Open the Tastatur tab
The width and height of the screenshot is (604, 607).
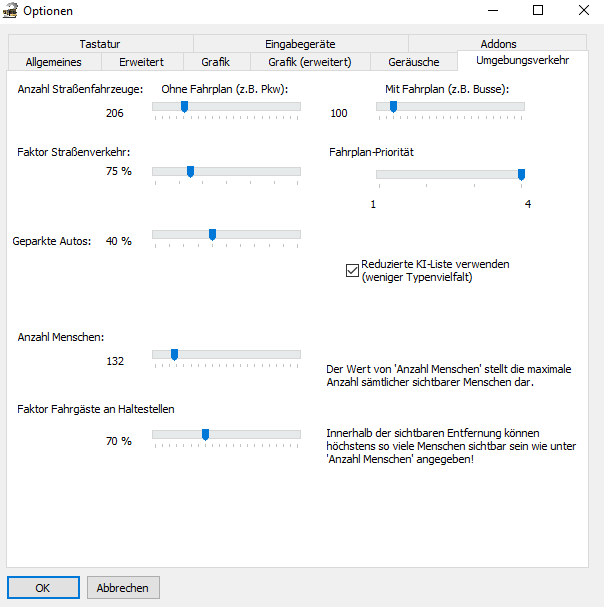pyautogui.click(x=99, y=44)
